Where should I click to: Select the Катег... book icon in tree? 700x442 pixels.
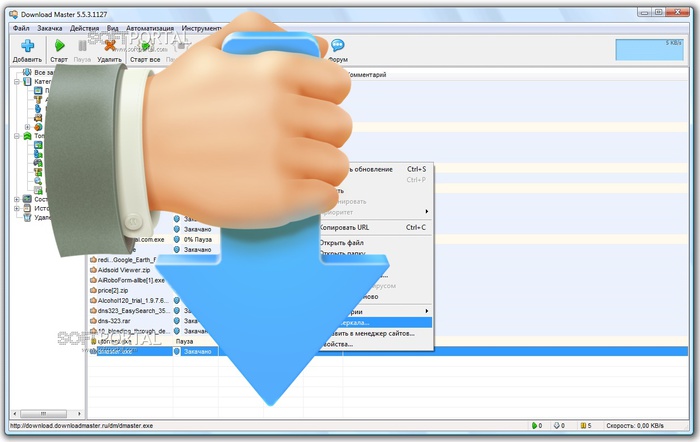pyautogui.click(x=28, y=82)
